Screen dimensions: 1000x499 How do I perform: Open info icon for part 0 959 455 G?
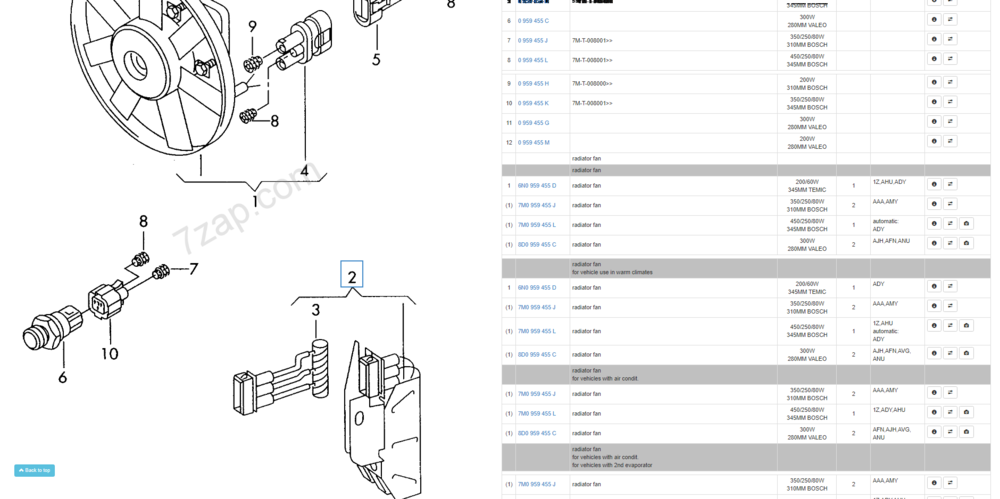tap(934, 121)
